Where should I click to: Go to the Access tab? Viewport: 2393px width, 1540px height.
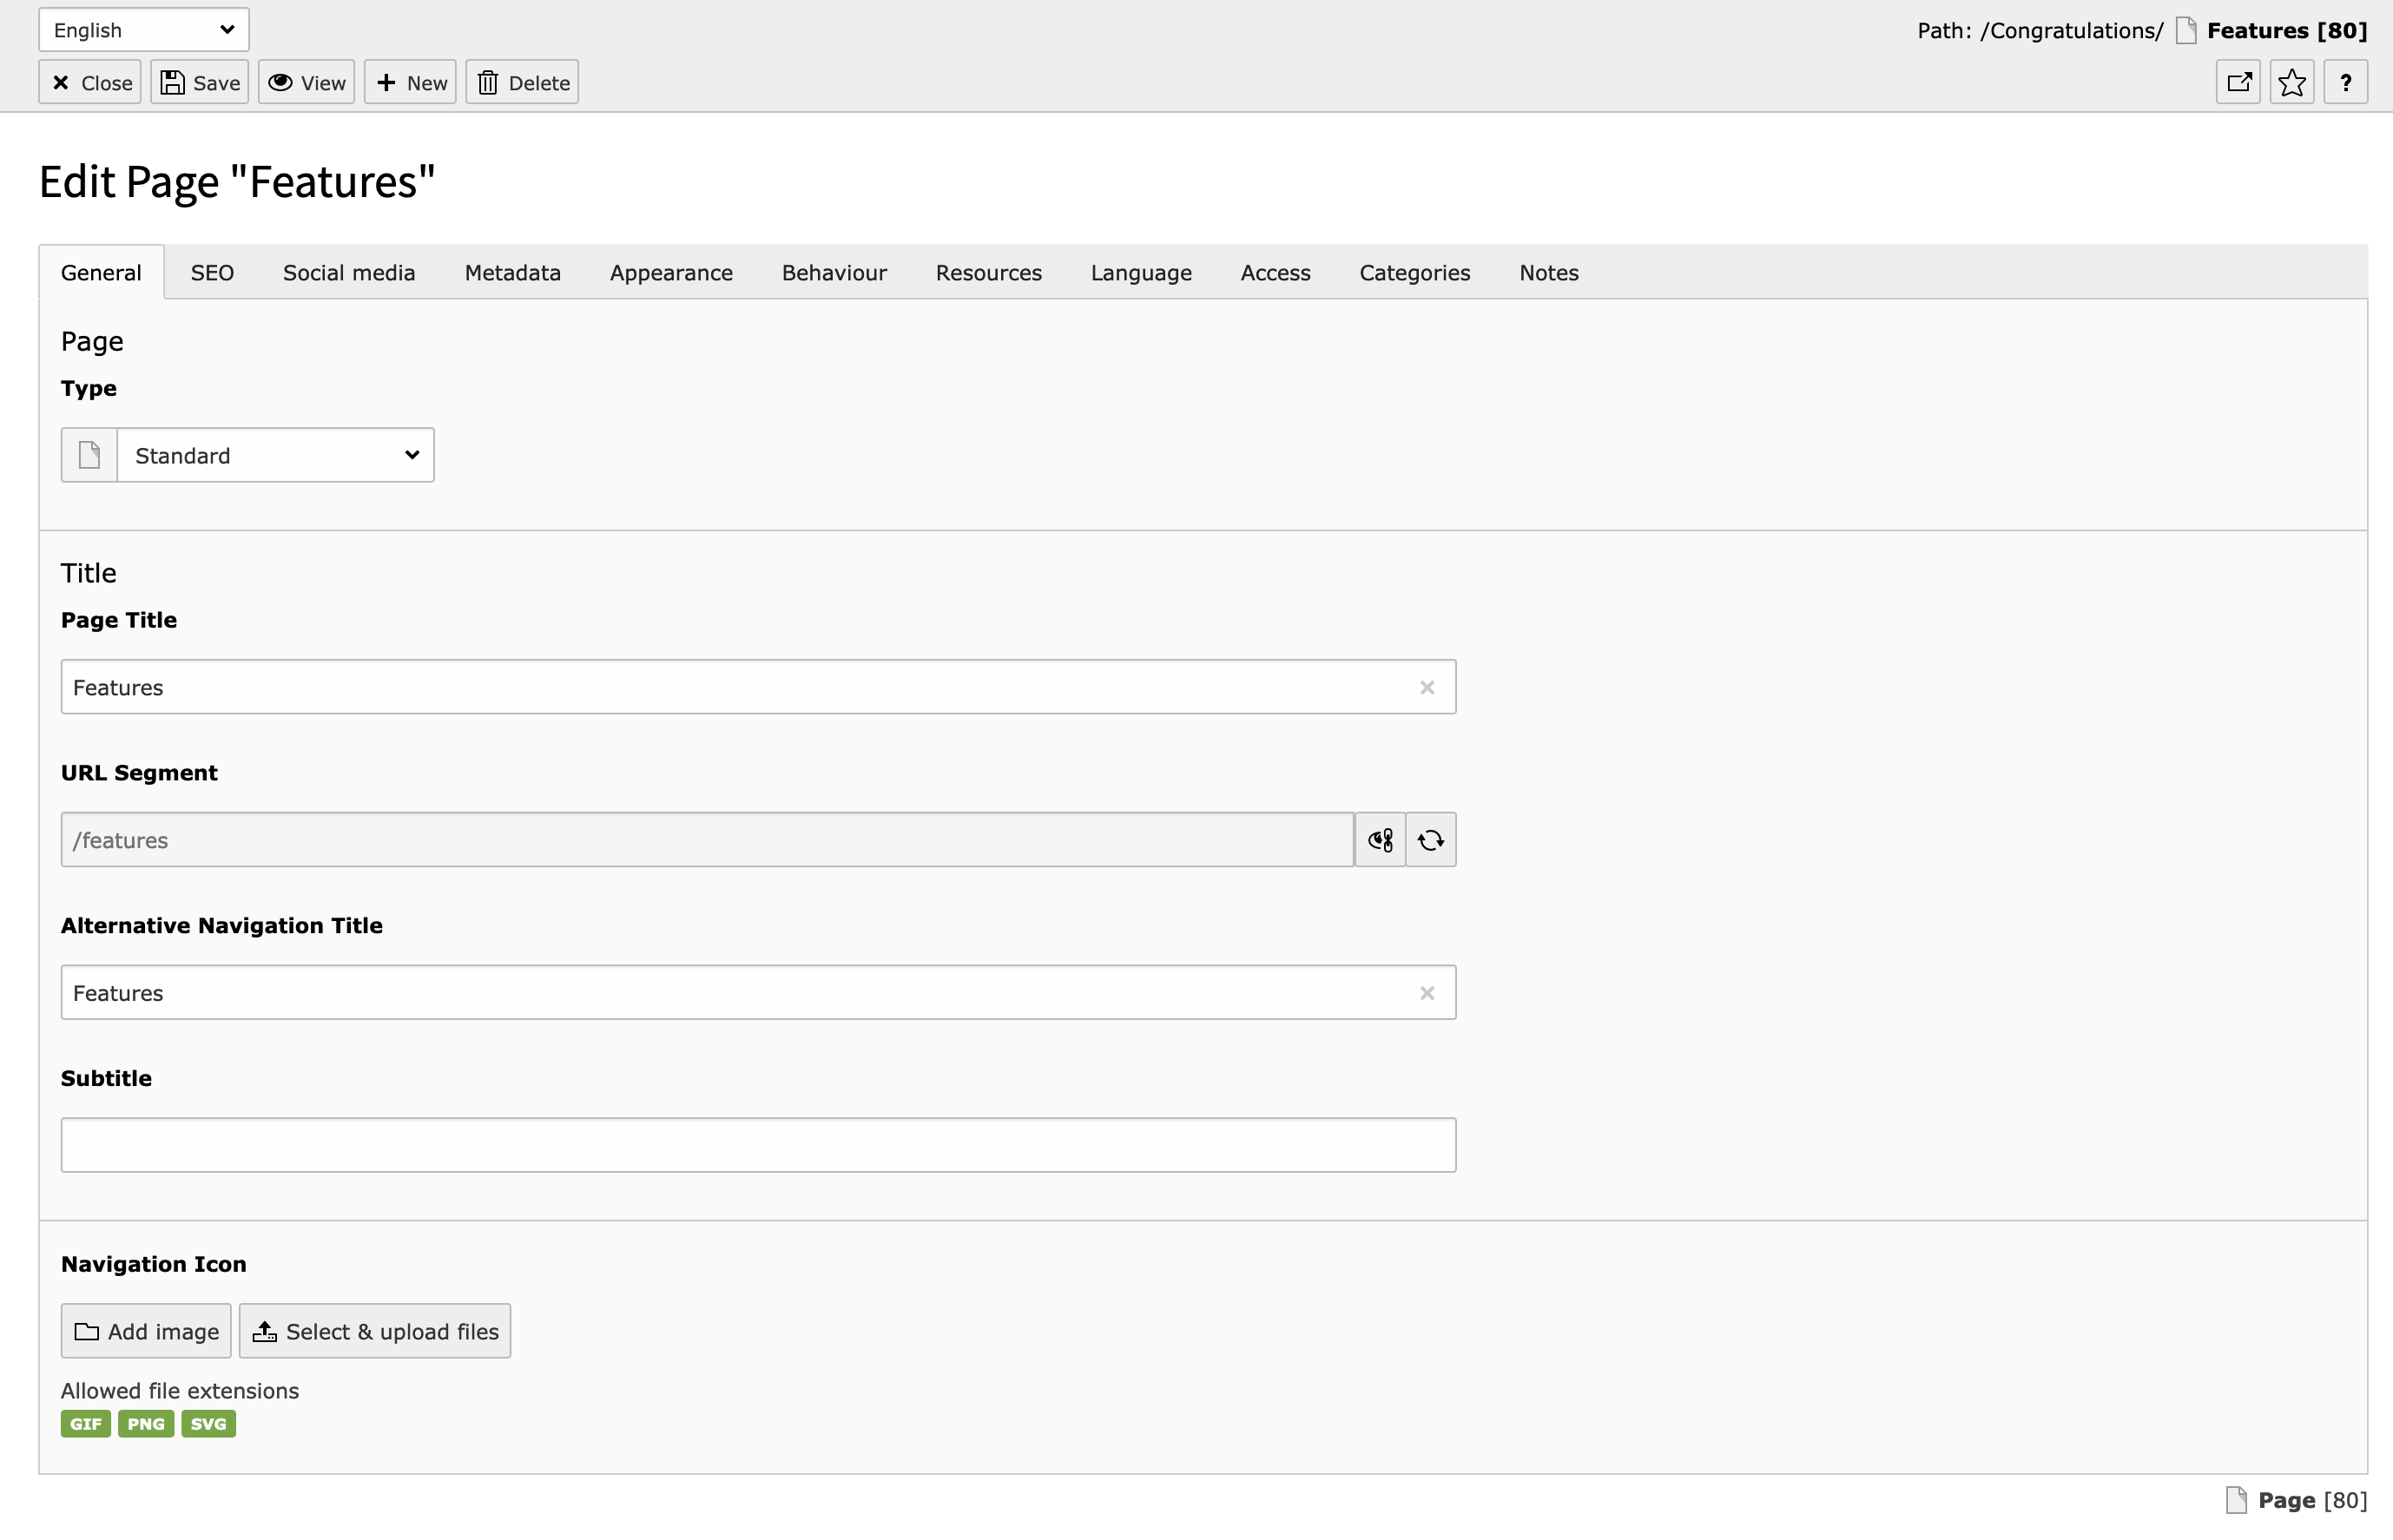point(1275,273)
